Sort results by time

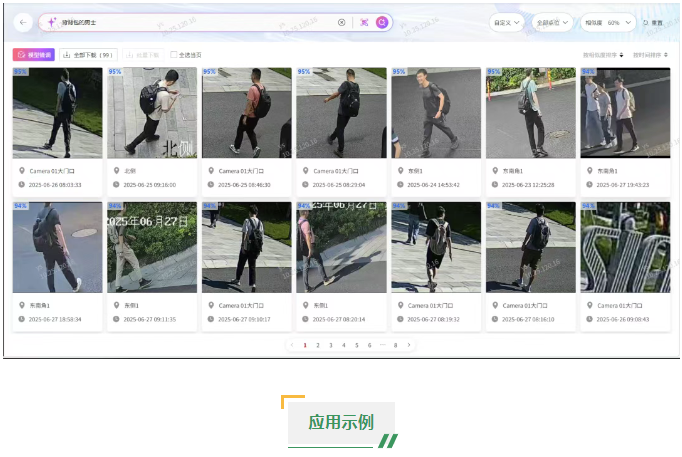[x=650, y=55]
